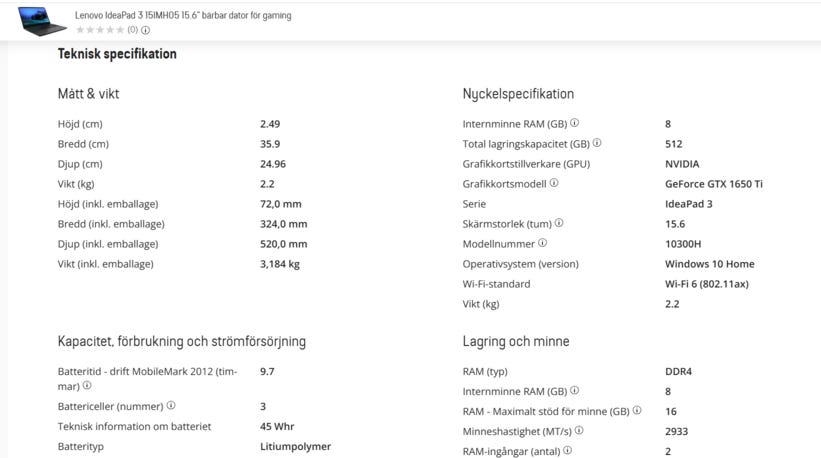Click the Nyckelspecifikation section heading
The image size is (821, 458).
tap(518, 94)
